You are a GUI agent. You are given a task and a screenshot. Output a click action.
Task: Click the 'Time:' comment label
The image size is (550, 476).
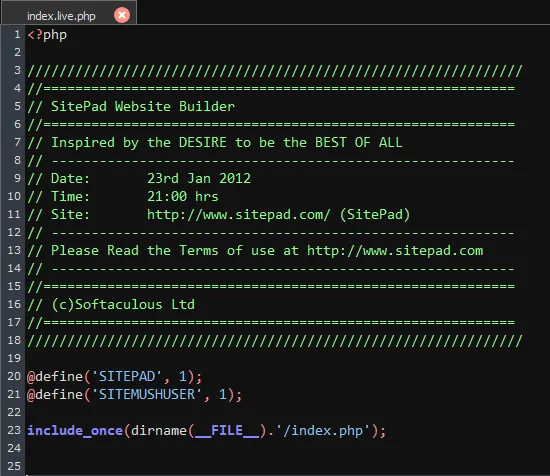coord(70,196)
